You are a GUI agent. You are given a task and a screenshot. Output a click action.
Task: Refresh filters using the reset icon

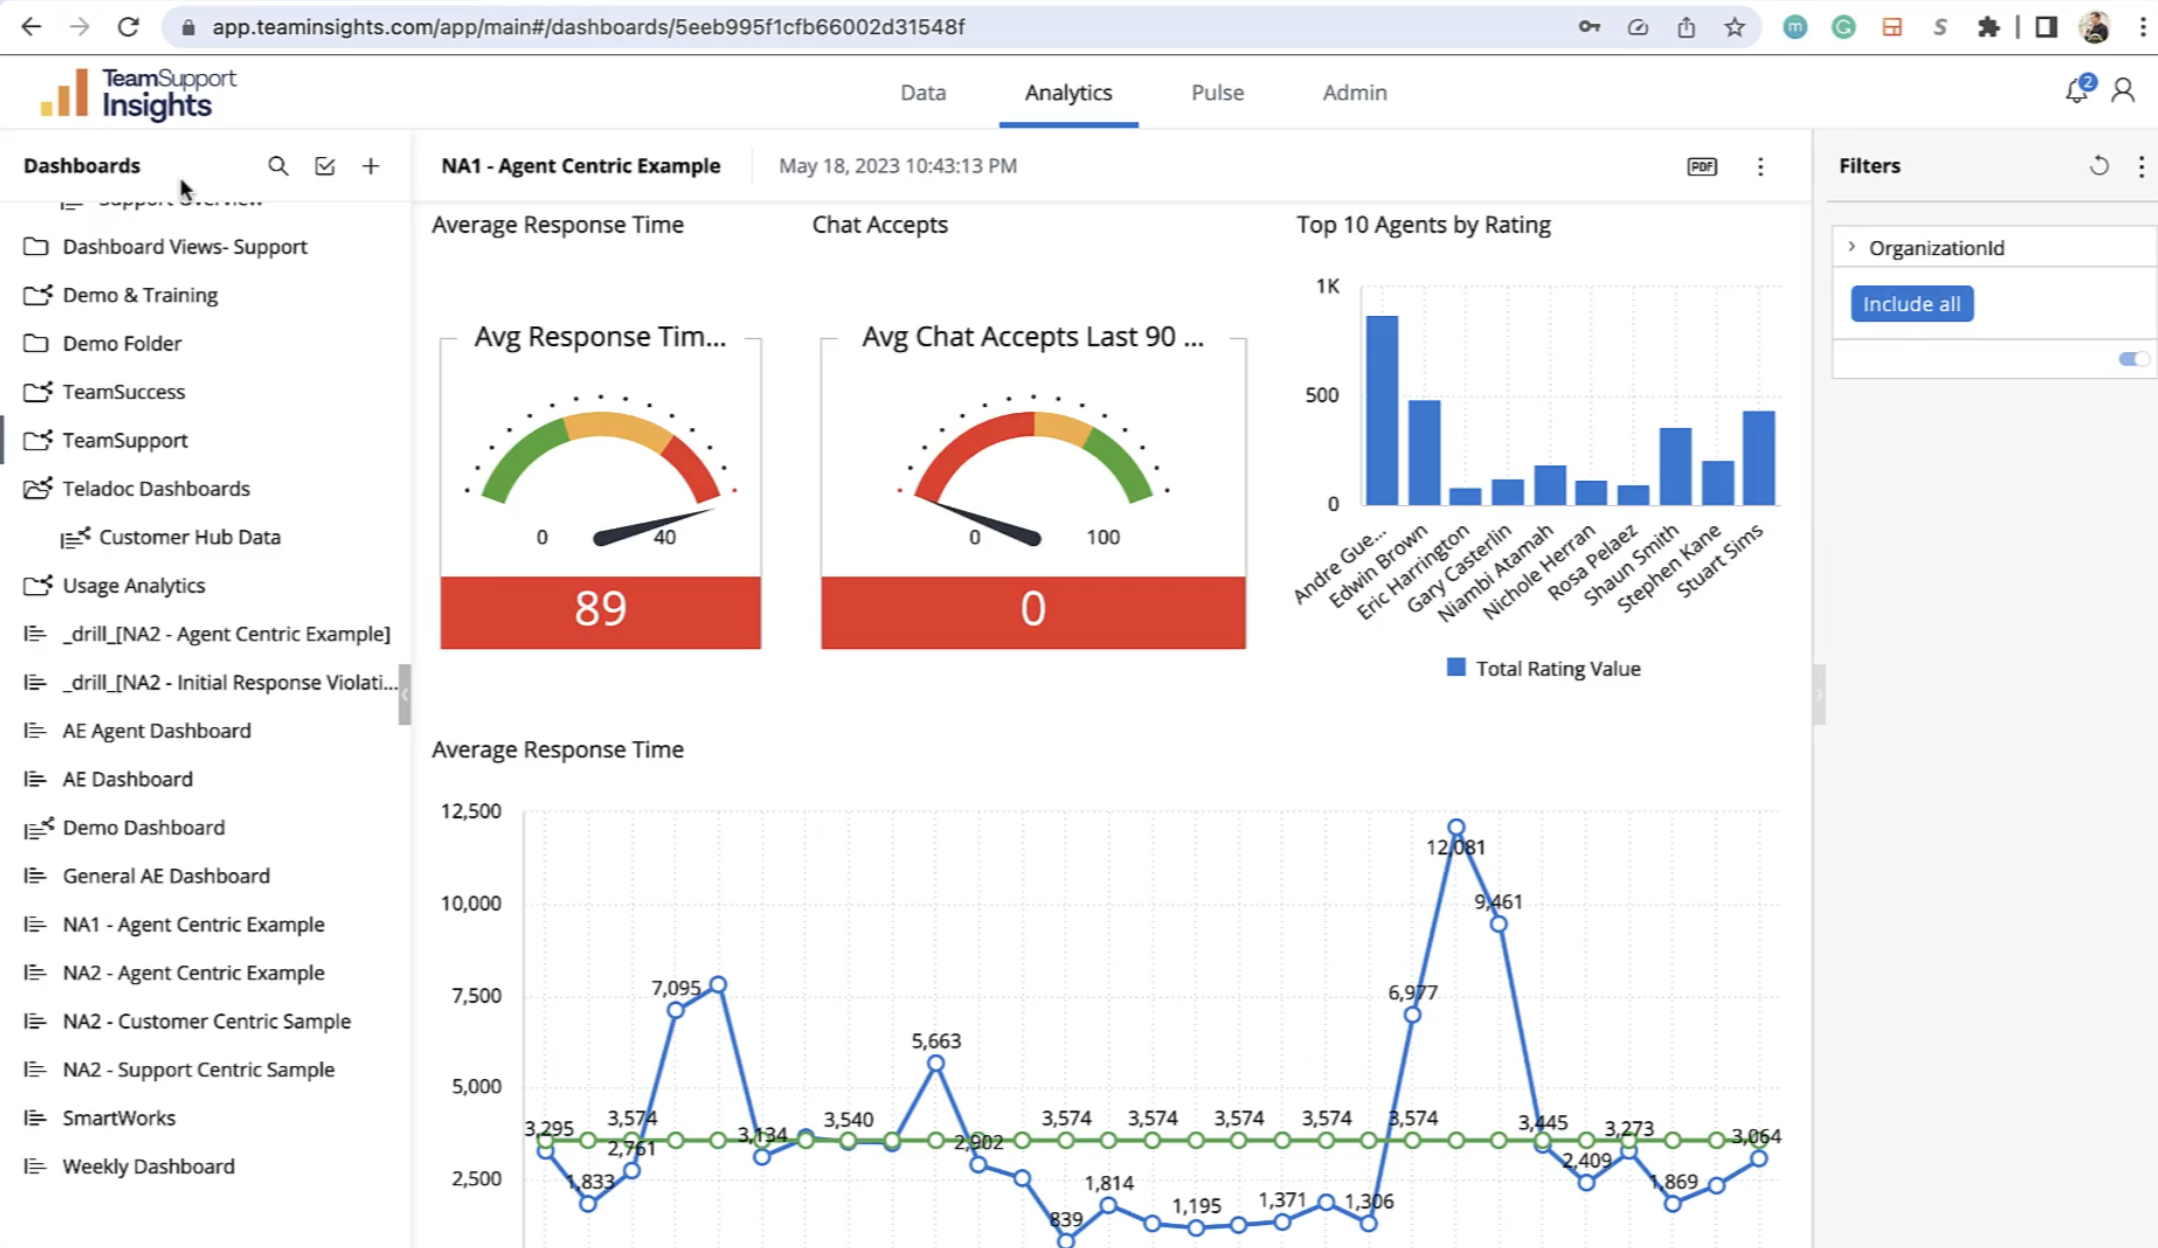2099,165
